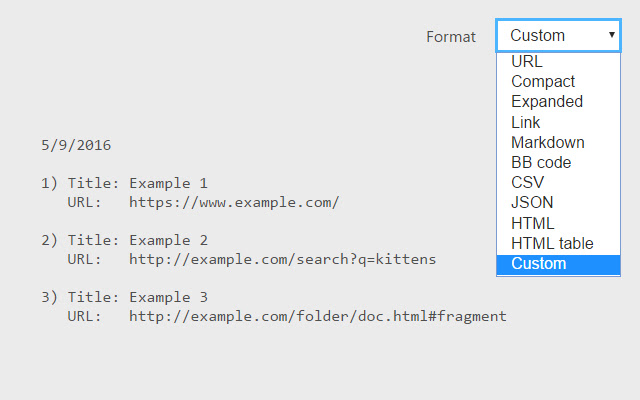Click the search?q=kittens URL text
Screen dimensions: 640x400
(x=282, y=259)
